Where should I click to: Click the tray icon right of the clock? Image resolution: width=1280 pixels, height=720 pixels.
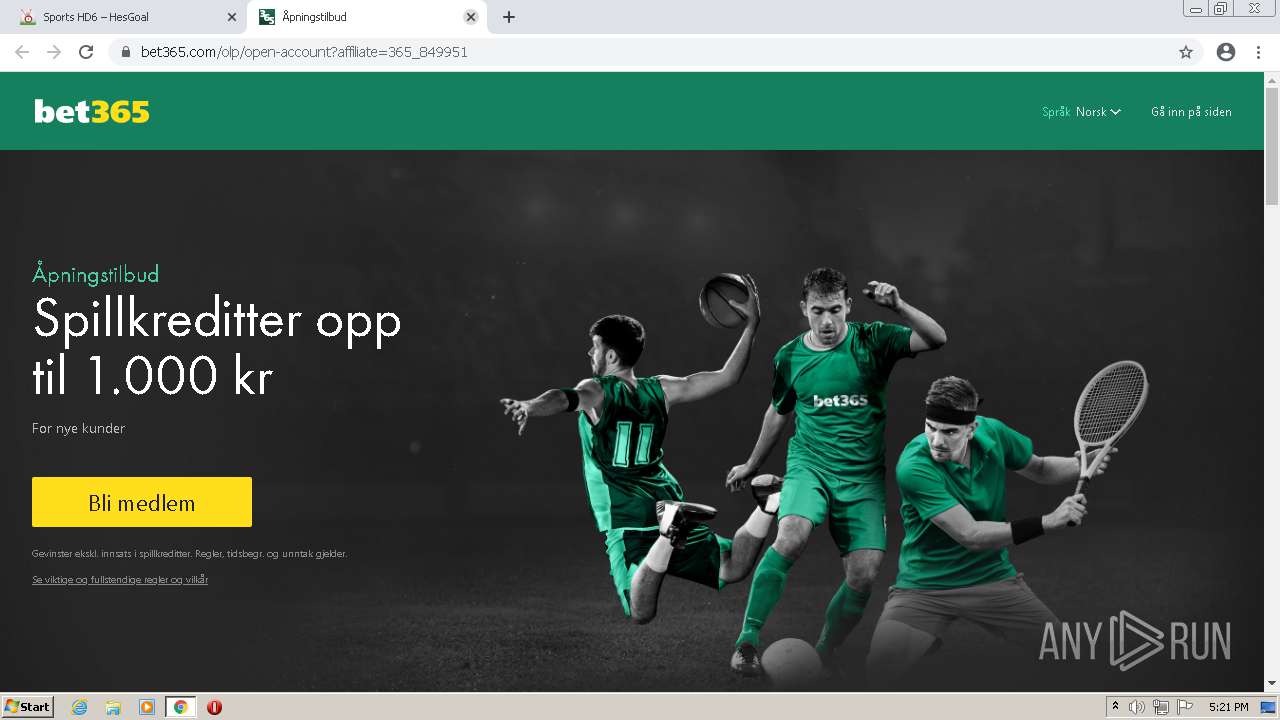click(x=1268, y=707)
